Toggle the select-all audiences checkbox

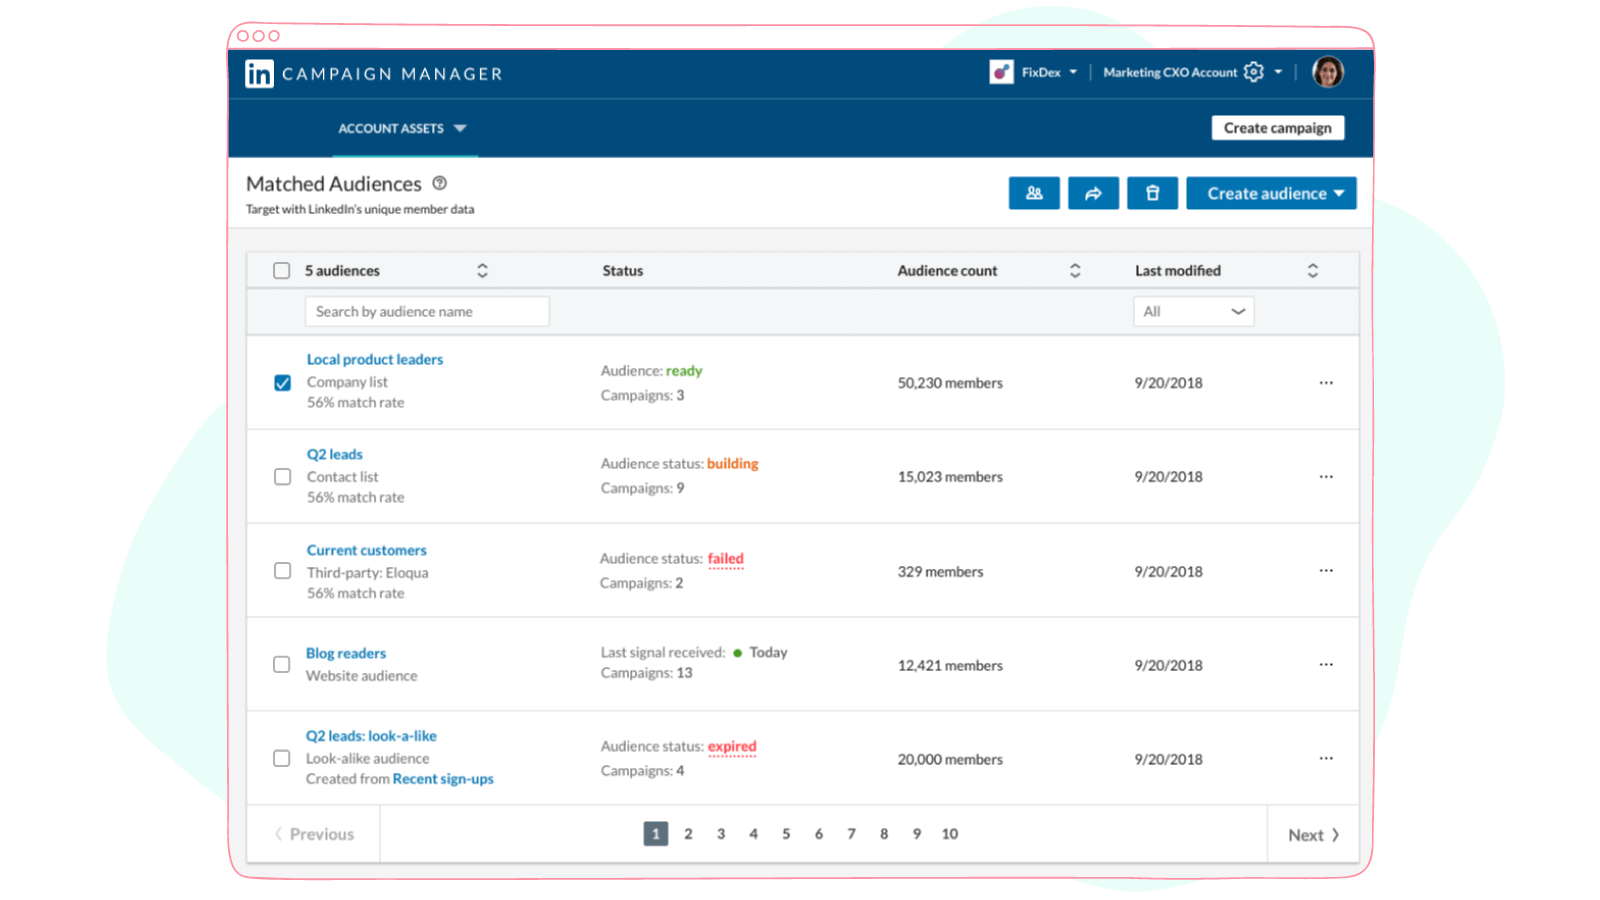(281, 270)
